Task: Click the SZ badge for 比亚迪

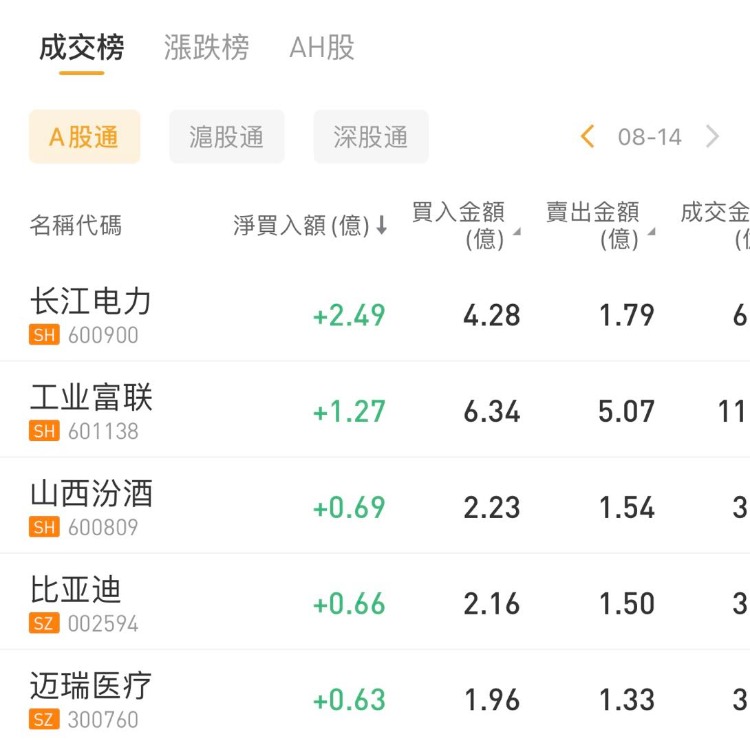Action: pyautogui.click(x=44, y=624)
